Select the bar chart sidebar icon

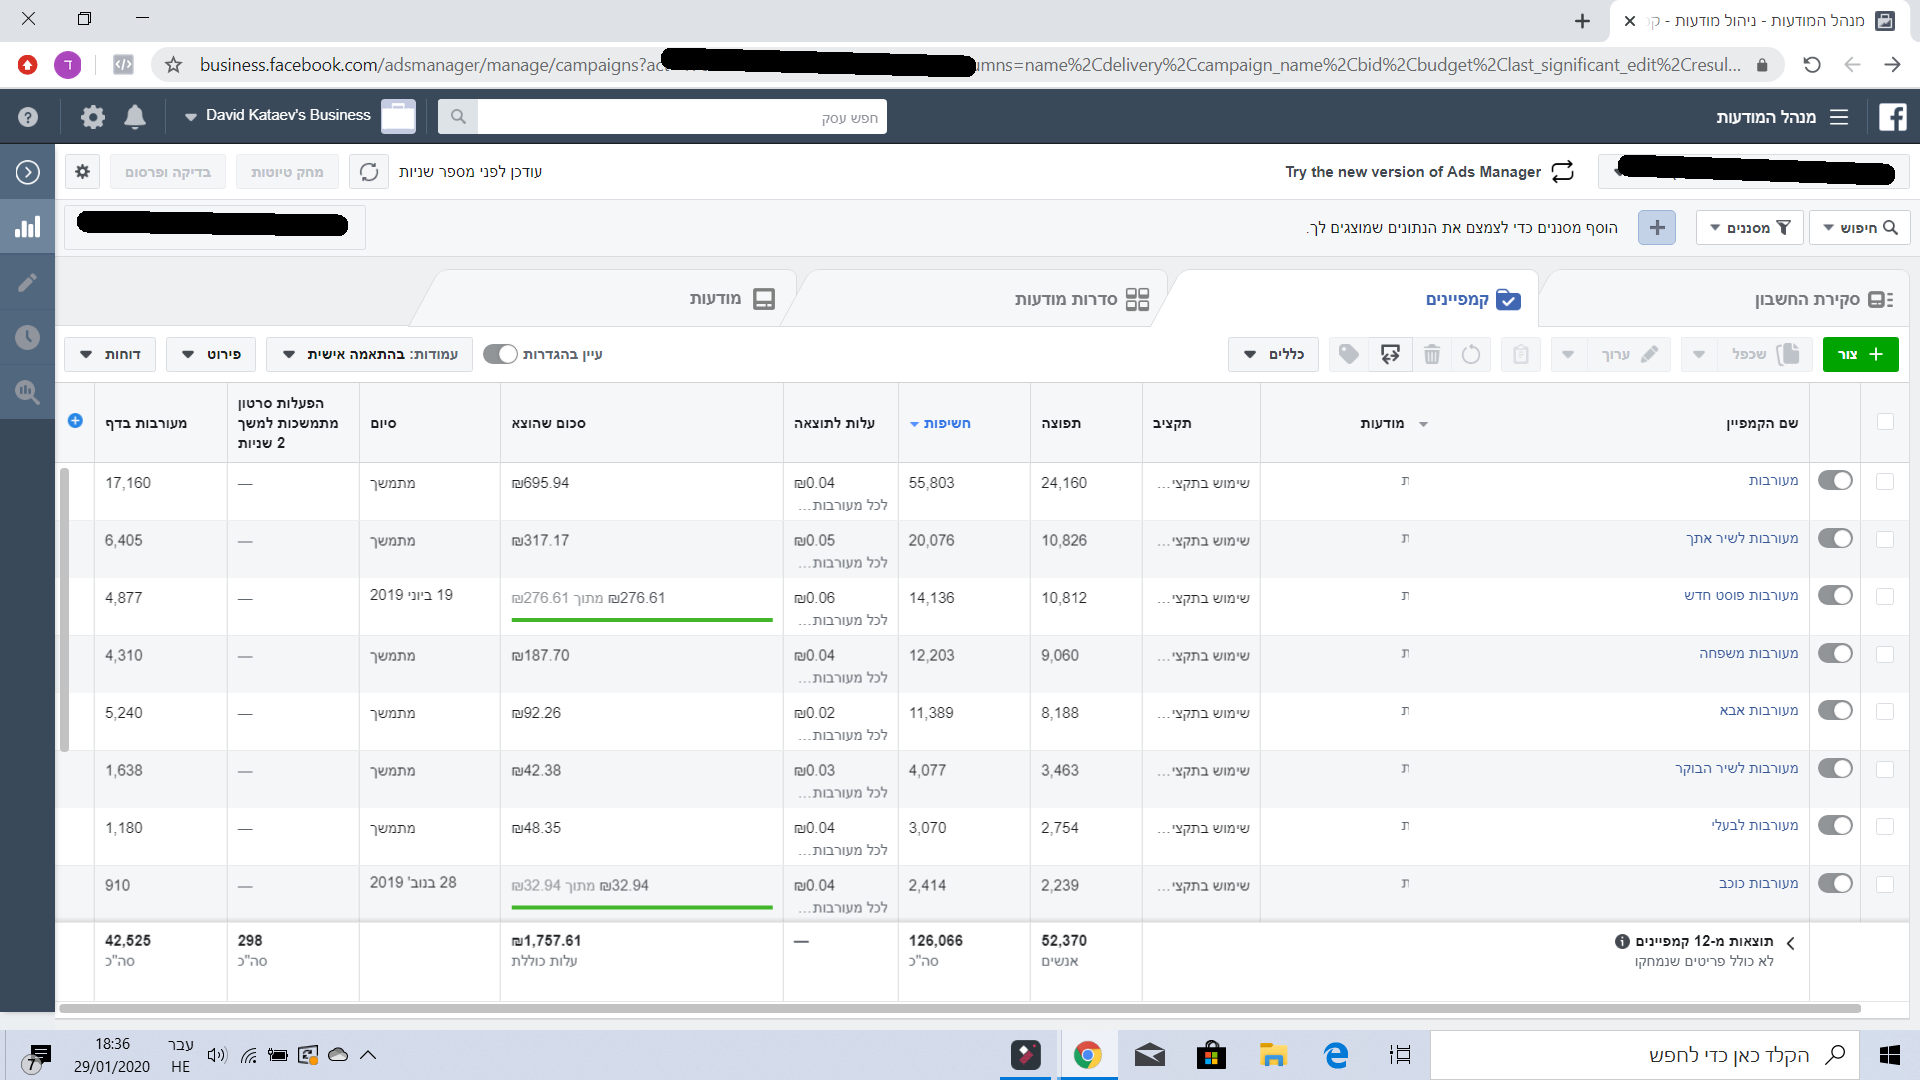[28, 227]
